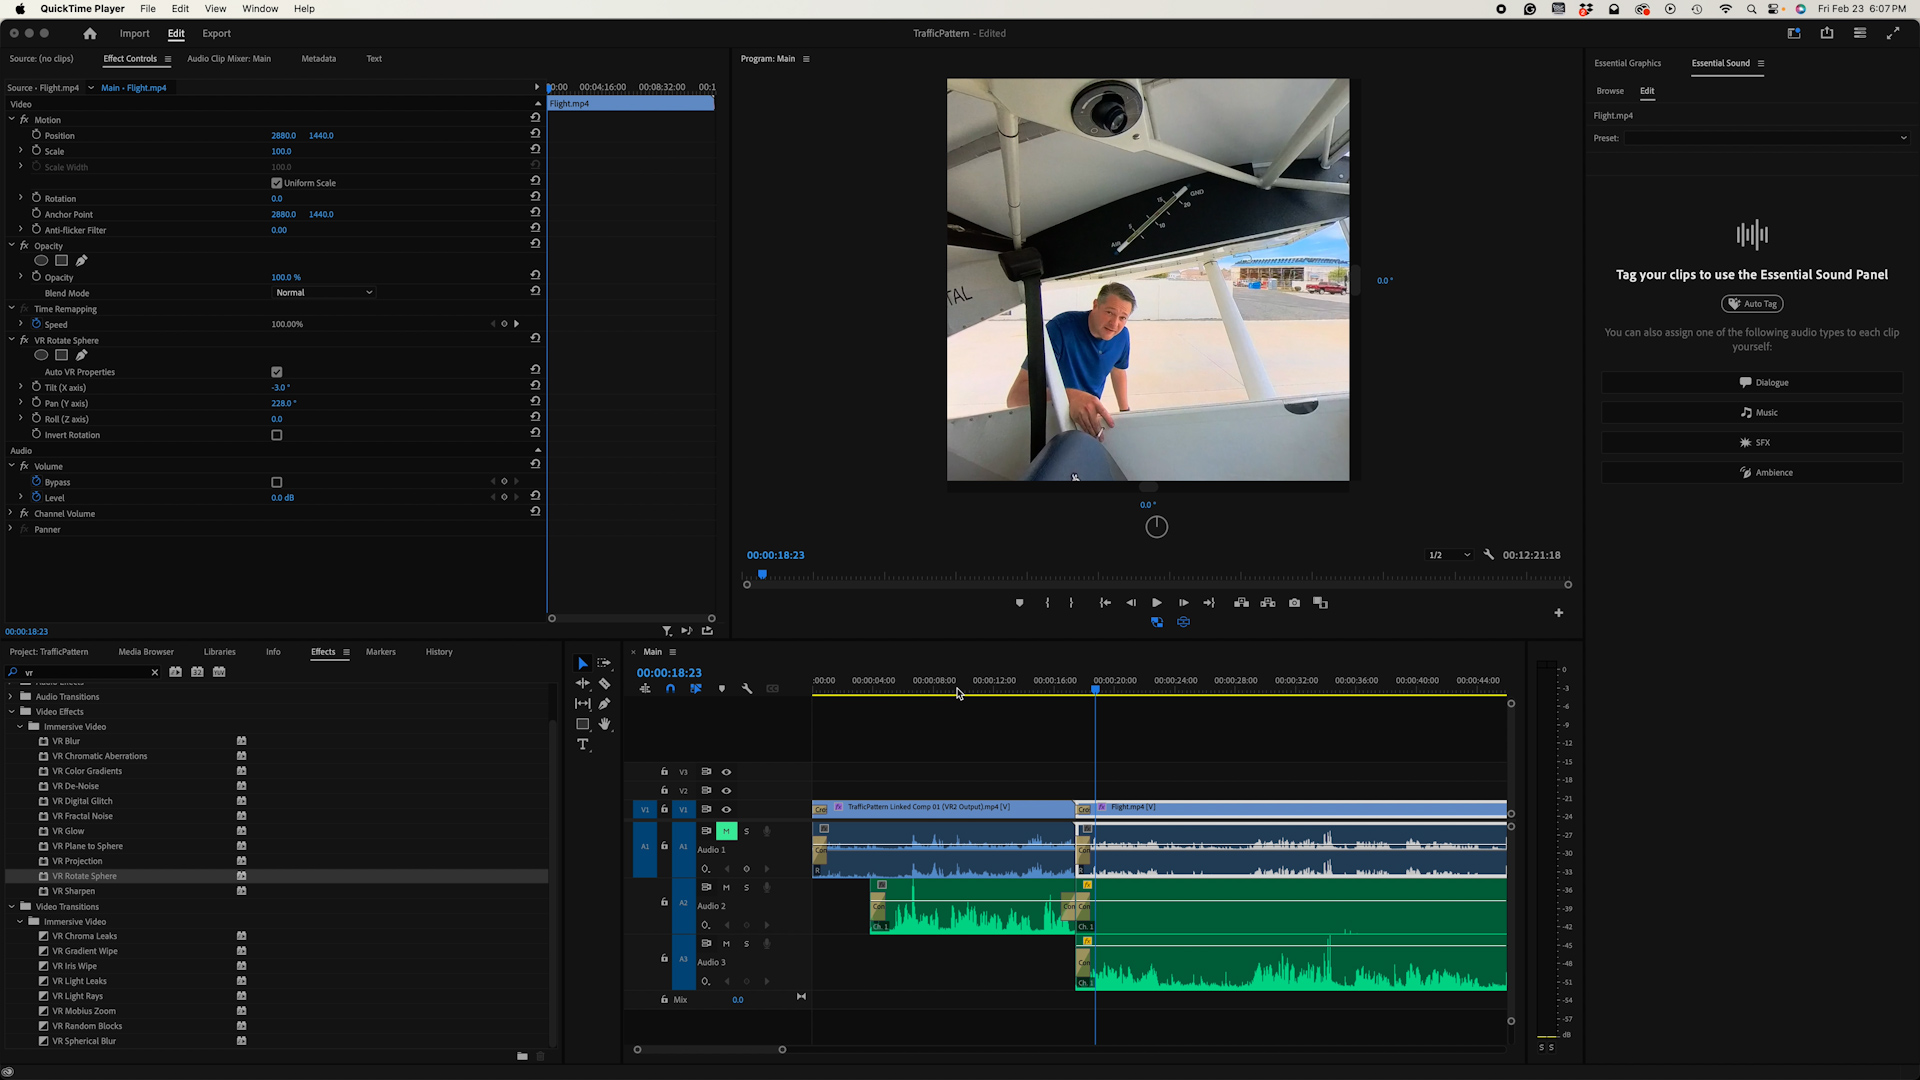Click the Auto Tag button

tap(1752, 304)
